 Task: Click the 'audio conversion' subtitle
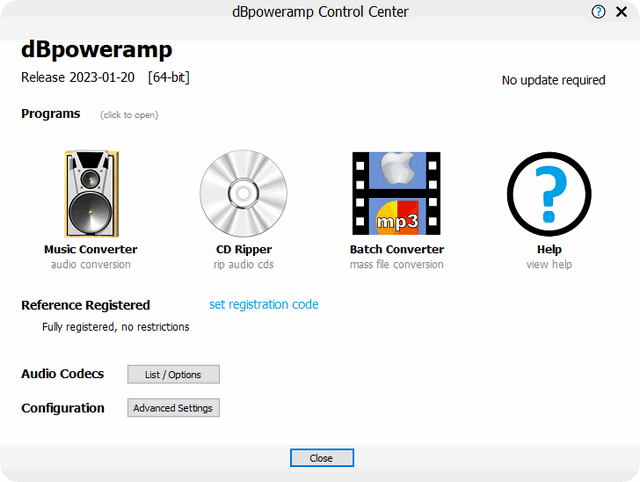pyautogui.click(x=91, y=264)
